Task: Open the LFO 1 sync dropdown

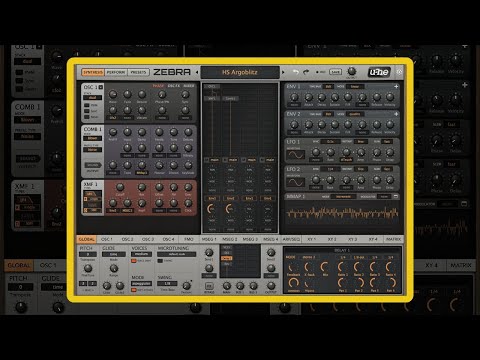Action: click(330, 142)
